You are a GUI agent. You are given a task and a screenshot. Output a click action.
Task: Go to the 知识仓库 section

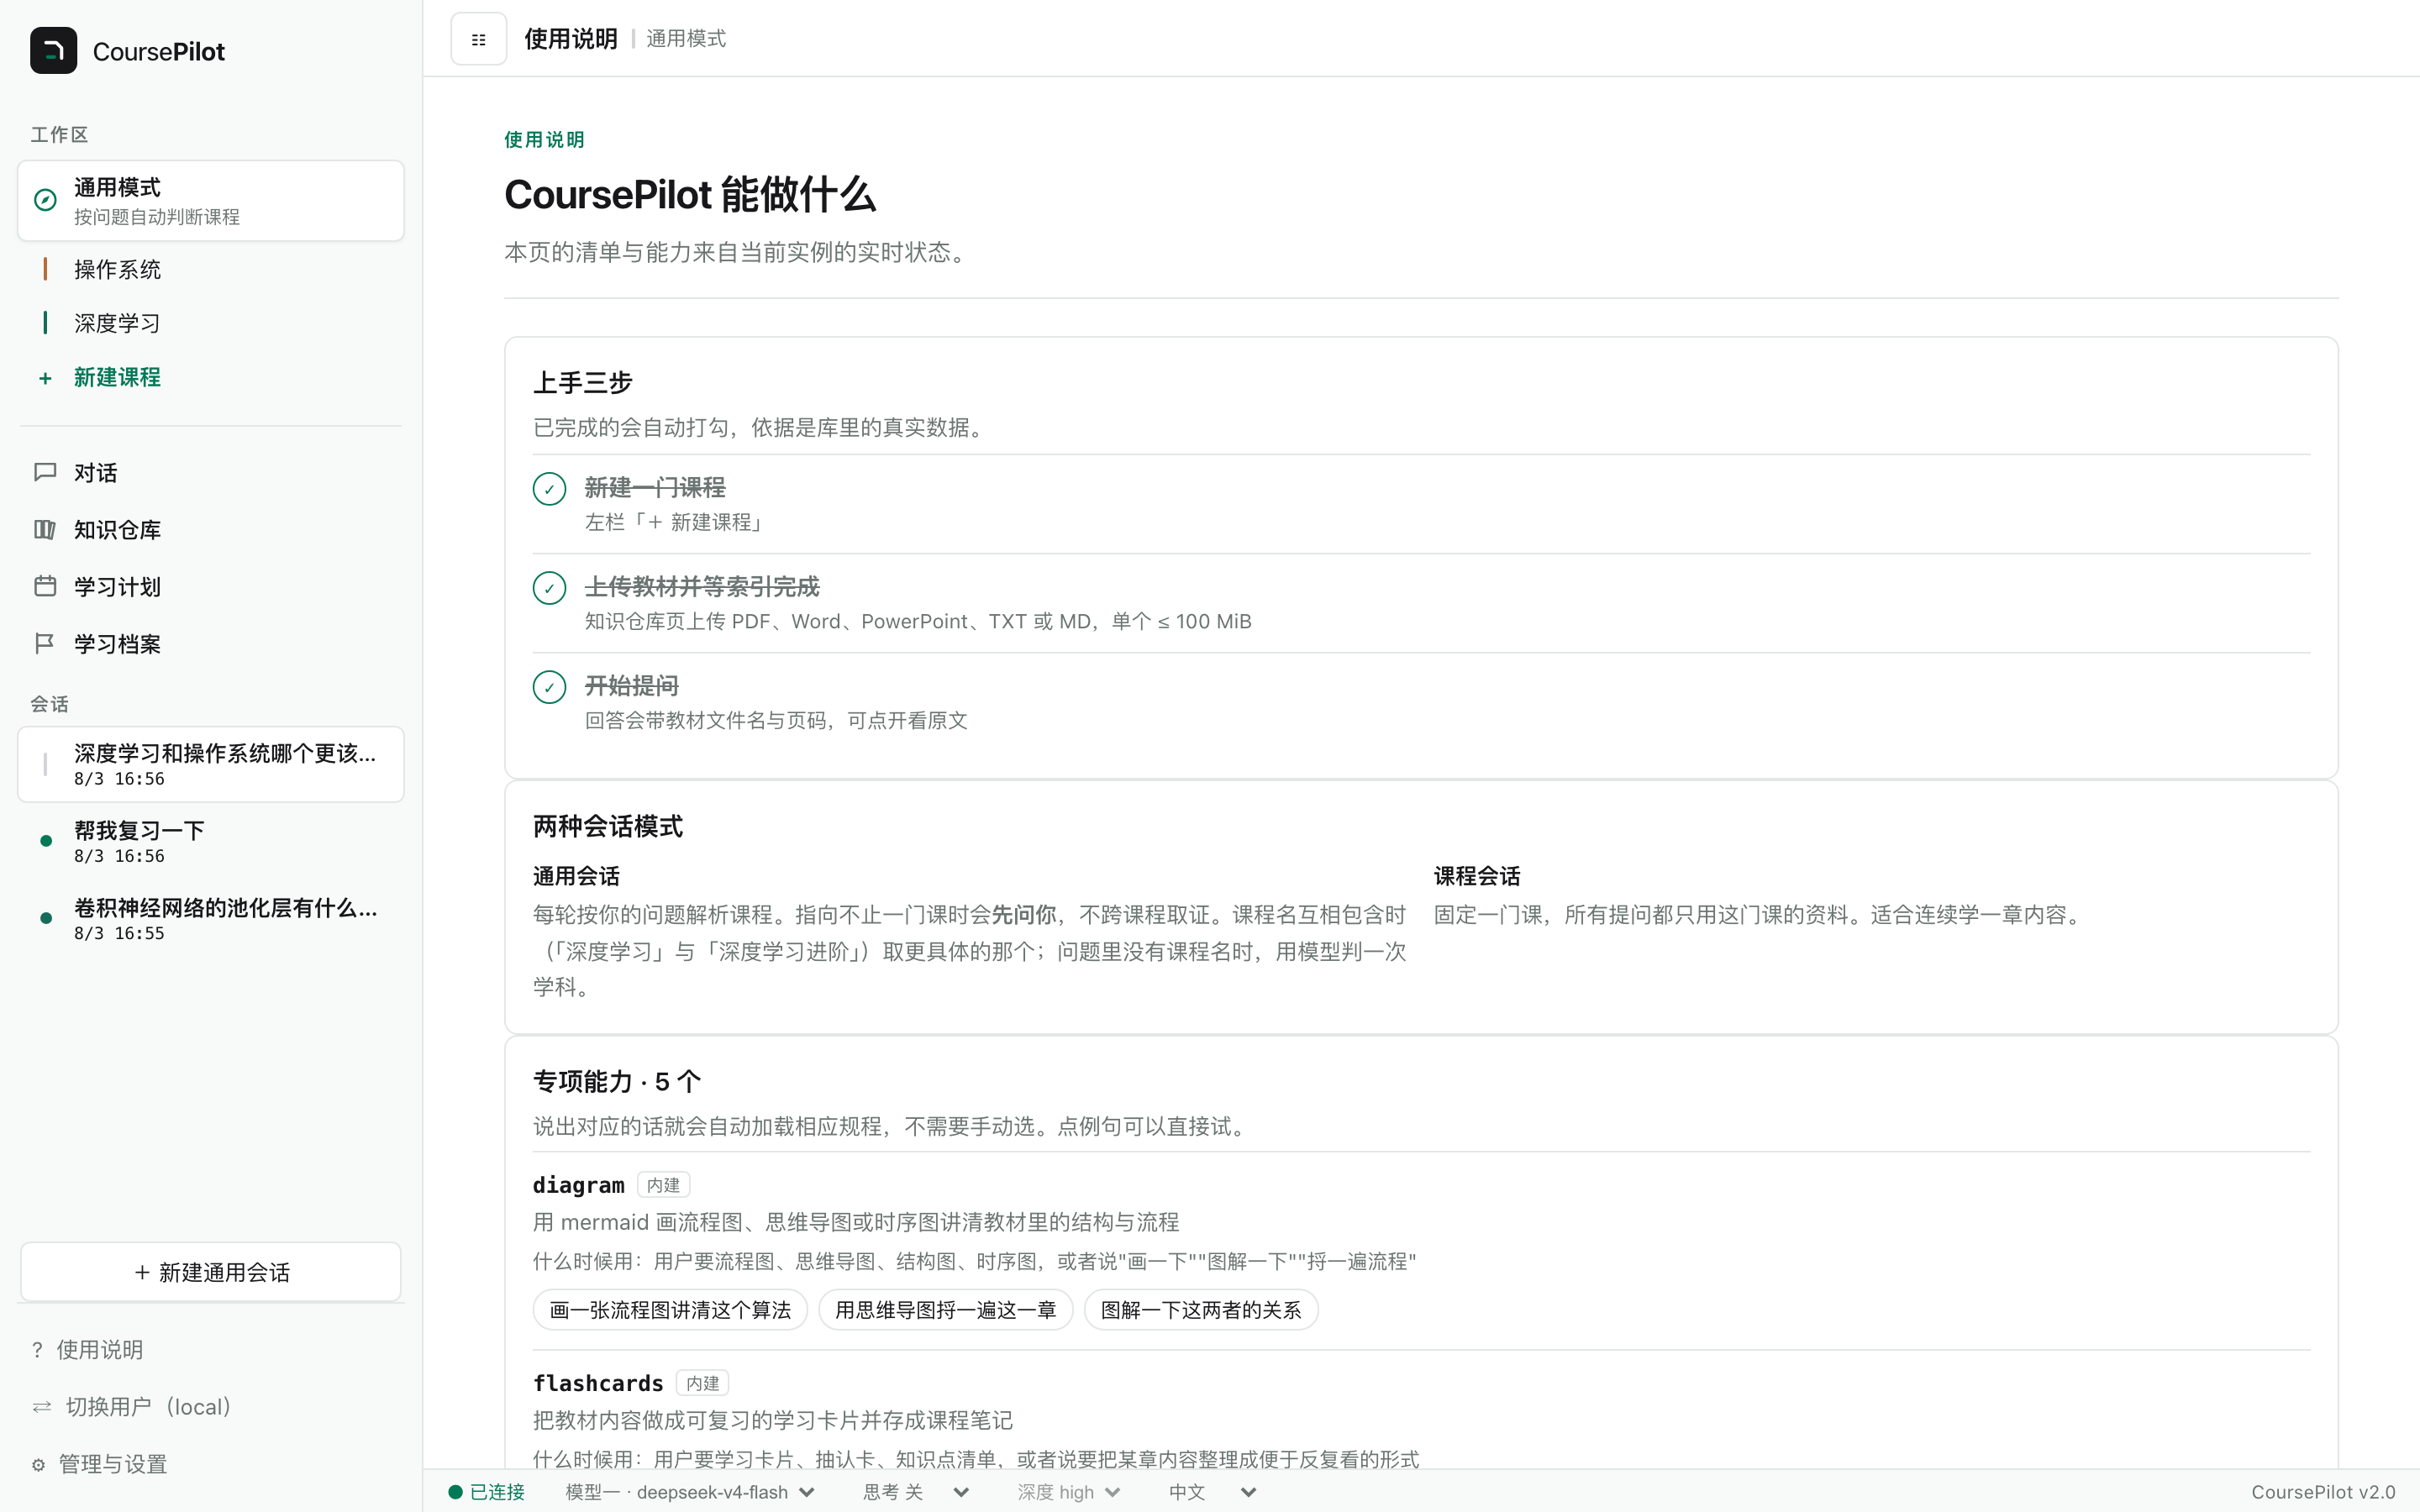(x=211, y=529)
